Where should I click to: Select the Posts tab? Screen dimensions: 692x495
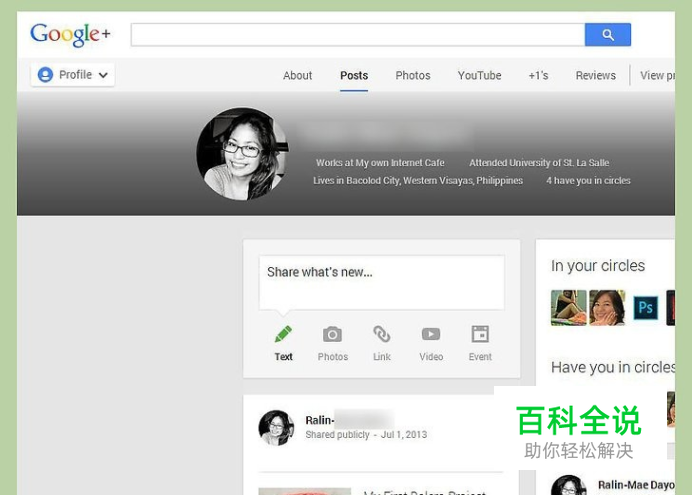pos(354,75)
